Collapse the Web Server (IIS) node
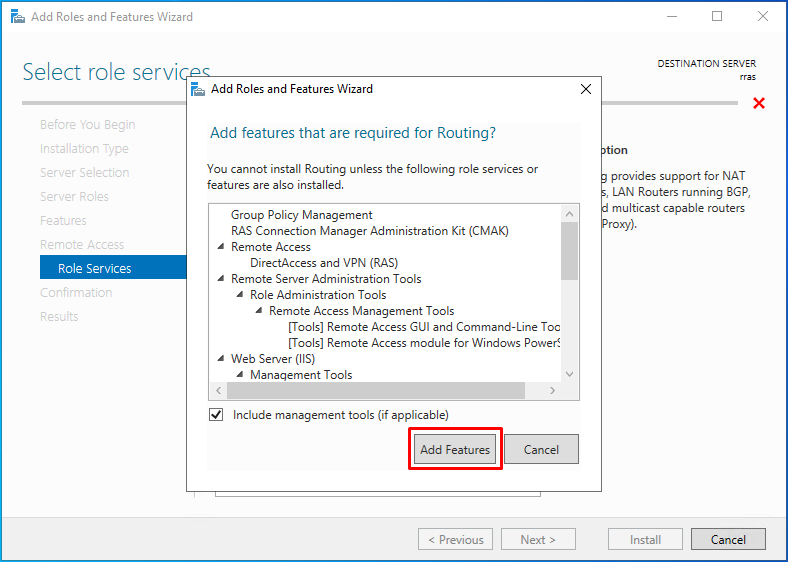 tap(221, 359)
